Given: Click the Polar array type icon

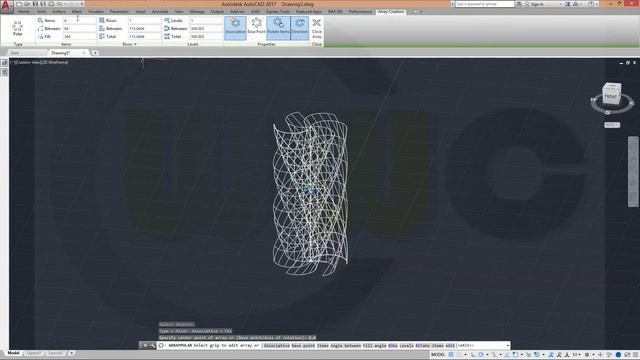Looking at the screenshot, I should [x=18, y=29].
